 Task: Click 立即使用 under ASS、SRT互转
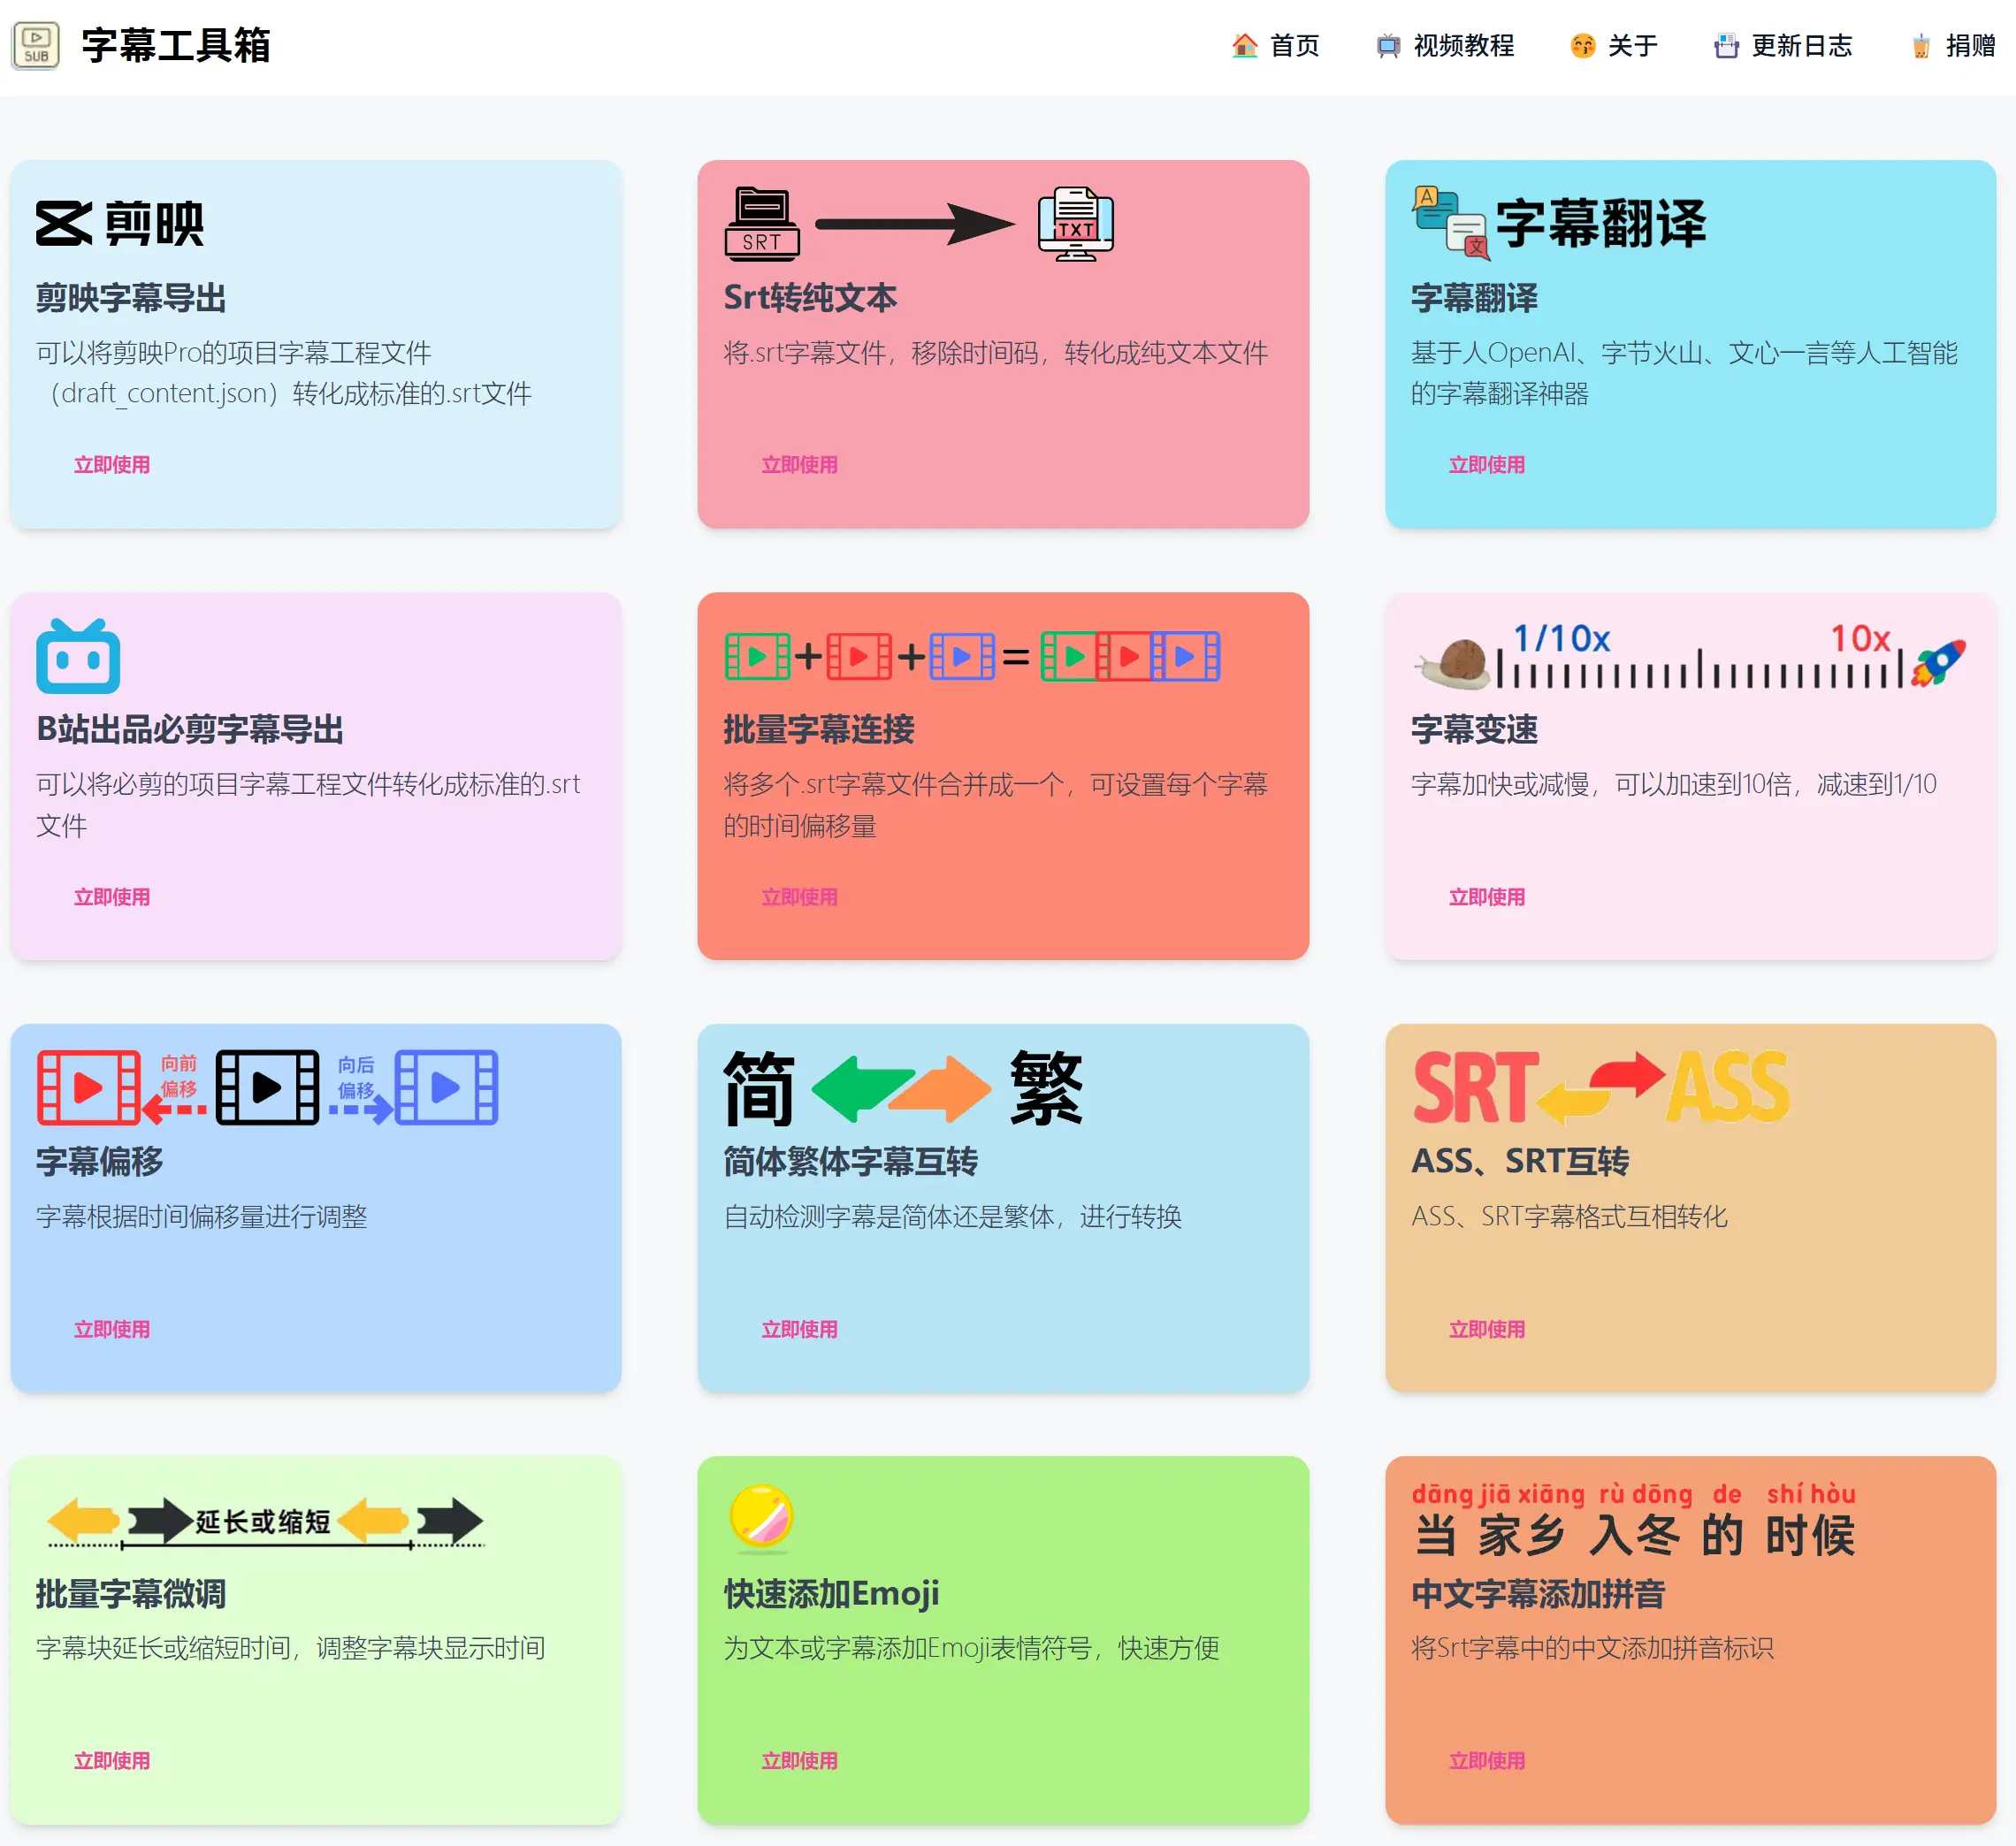click(1487, 1329)
